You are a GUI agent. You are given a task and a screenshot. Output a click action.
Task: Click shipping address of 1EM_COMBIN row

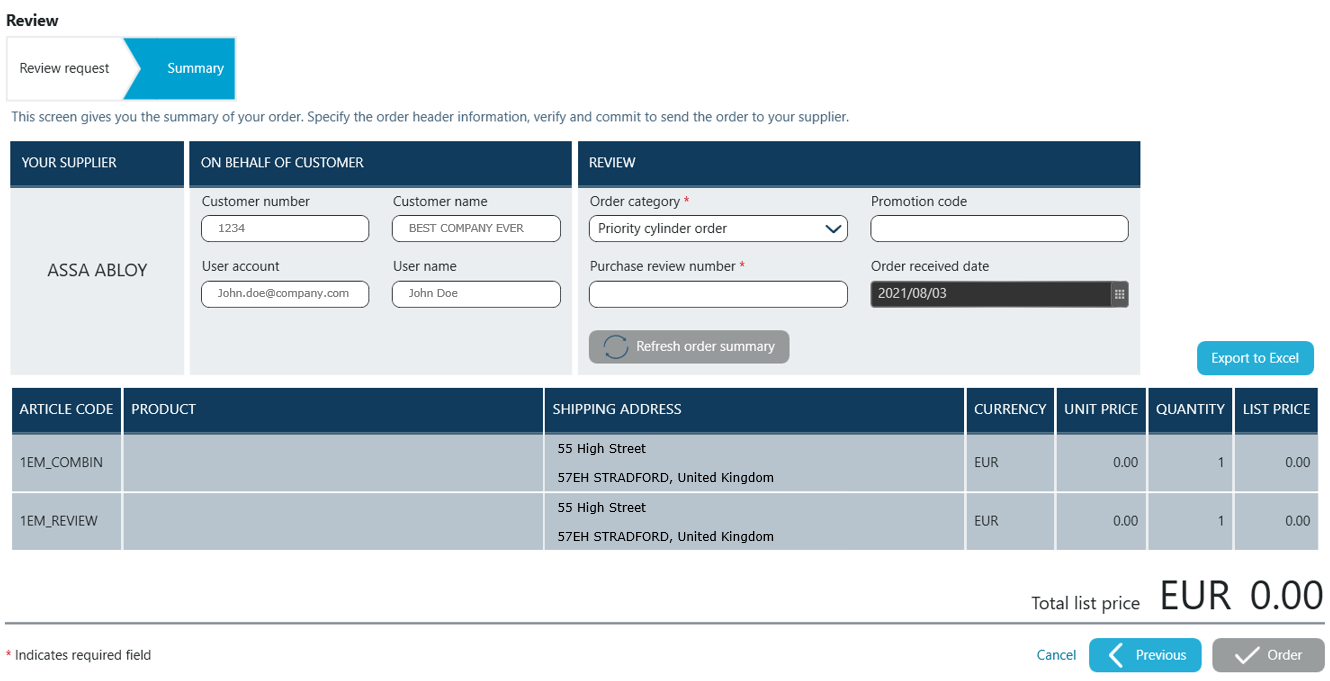point(754,463)
